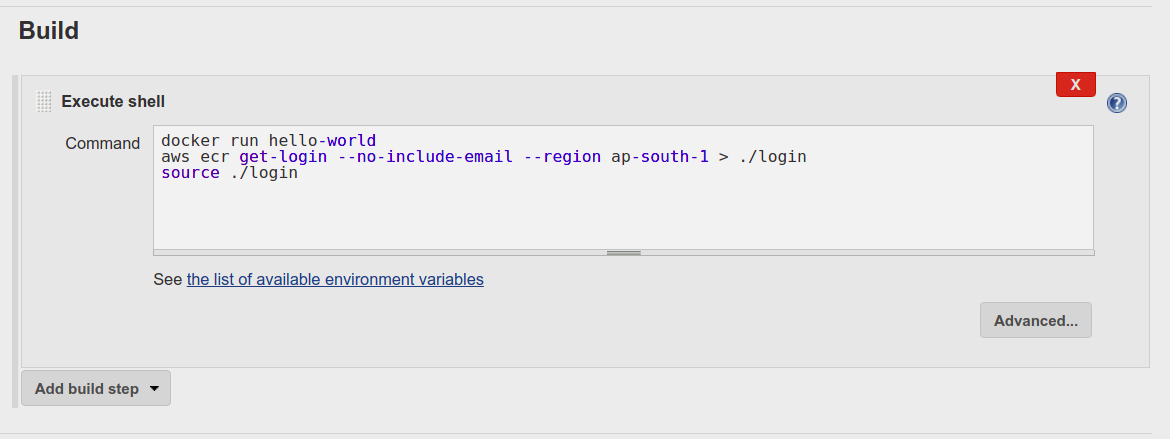This screenshot has height=439, width=1170.
Task: Open the list of available environment variables
Action: [335, 280]
